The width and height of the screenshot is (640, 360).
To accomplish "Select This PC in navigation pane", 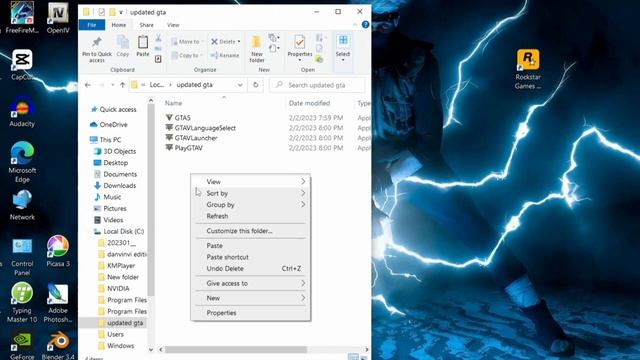I will coord(105,140).
